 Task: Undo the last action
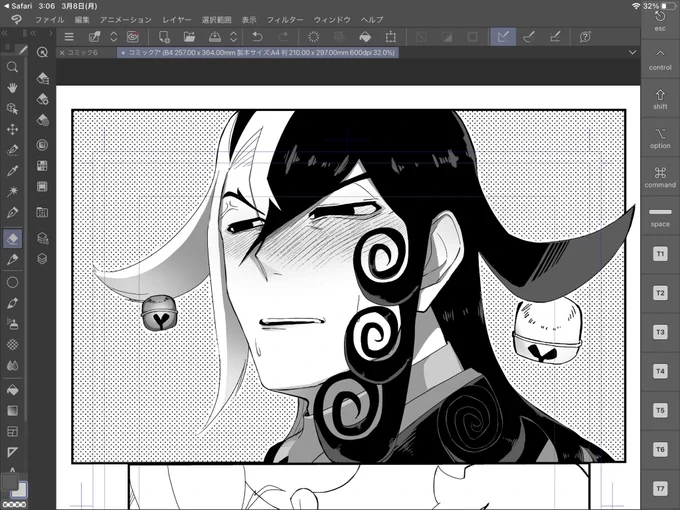257,37
